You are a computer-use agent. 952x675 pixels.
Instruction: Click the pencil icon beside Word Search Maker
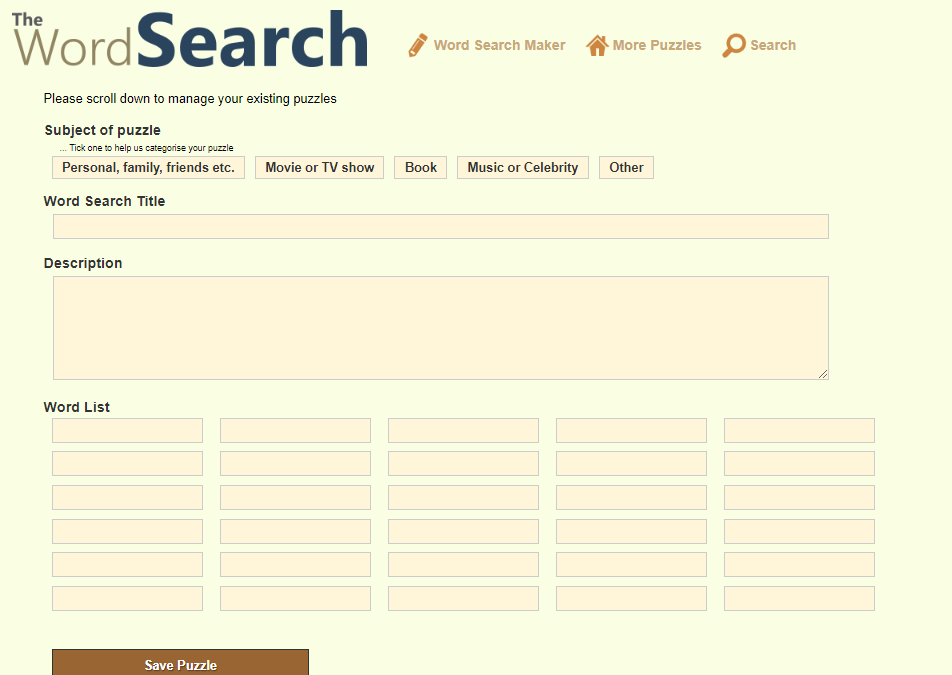tap(417, 44)
